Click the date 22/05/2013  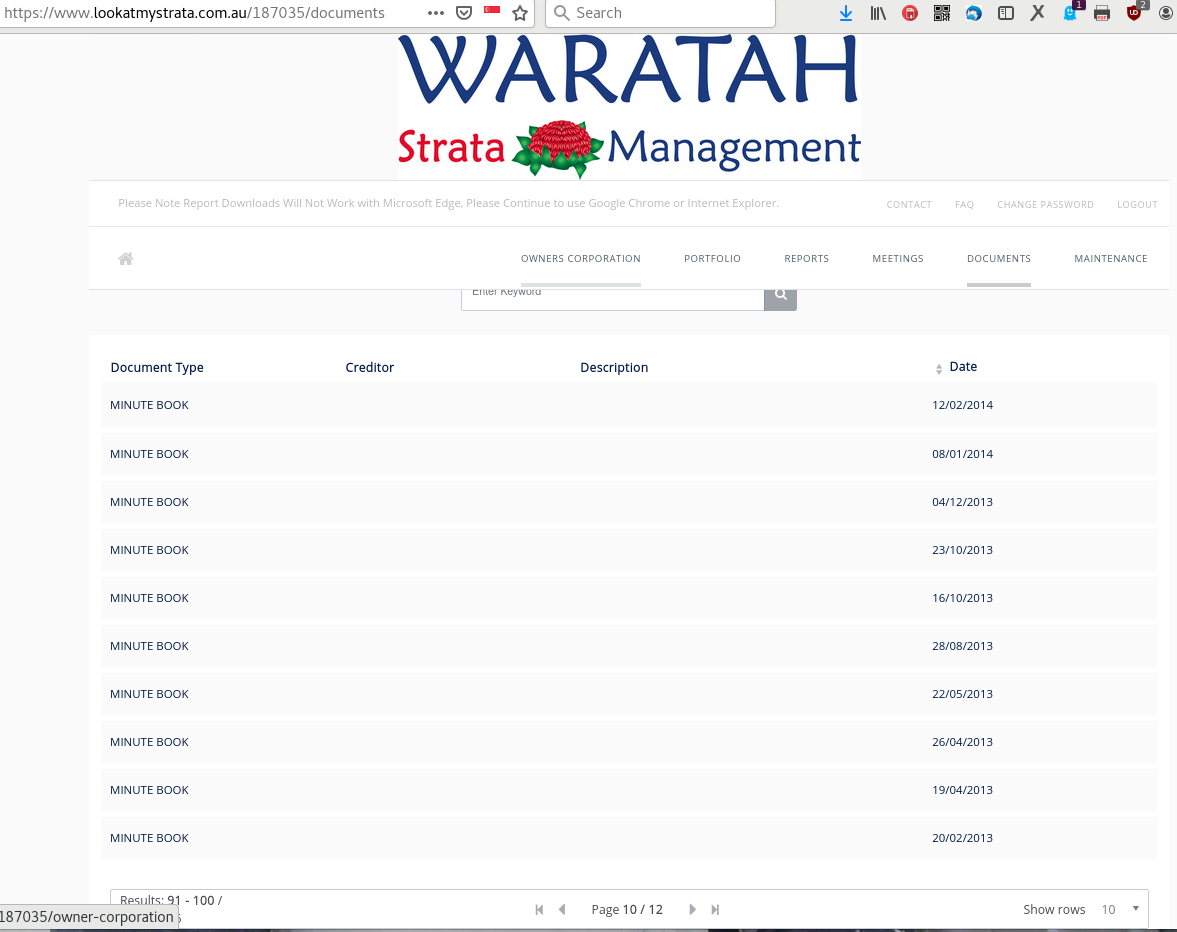(962, 694)
